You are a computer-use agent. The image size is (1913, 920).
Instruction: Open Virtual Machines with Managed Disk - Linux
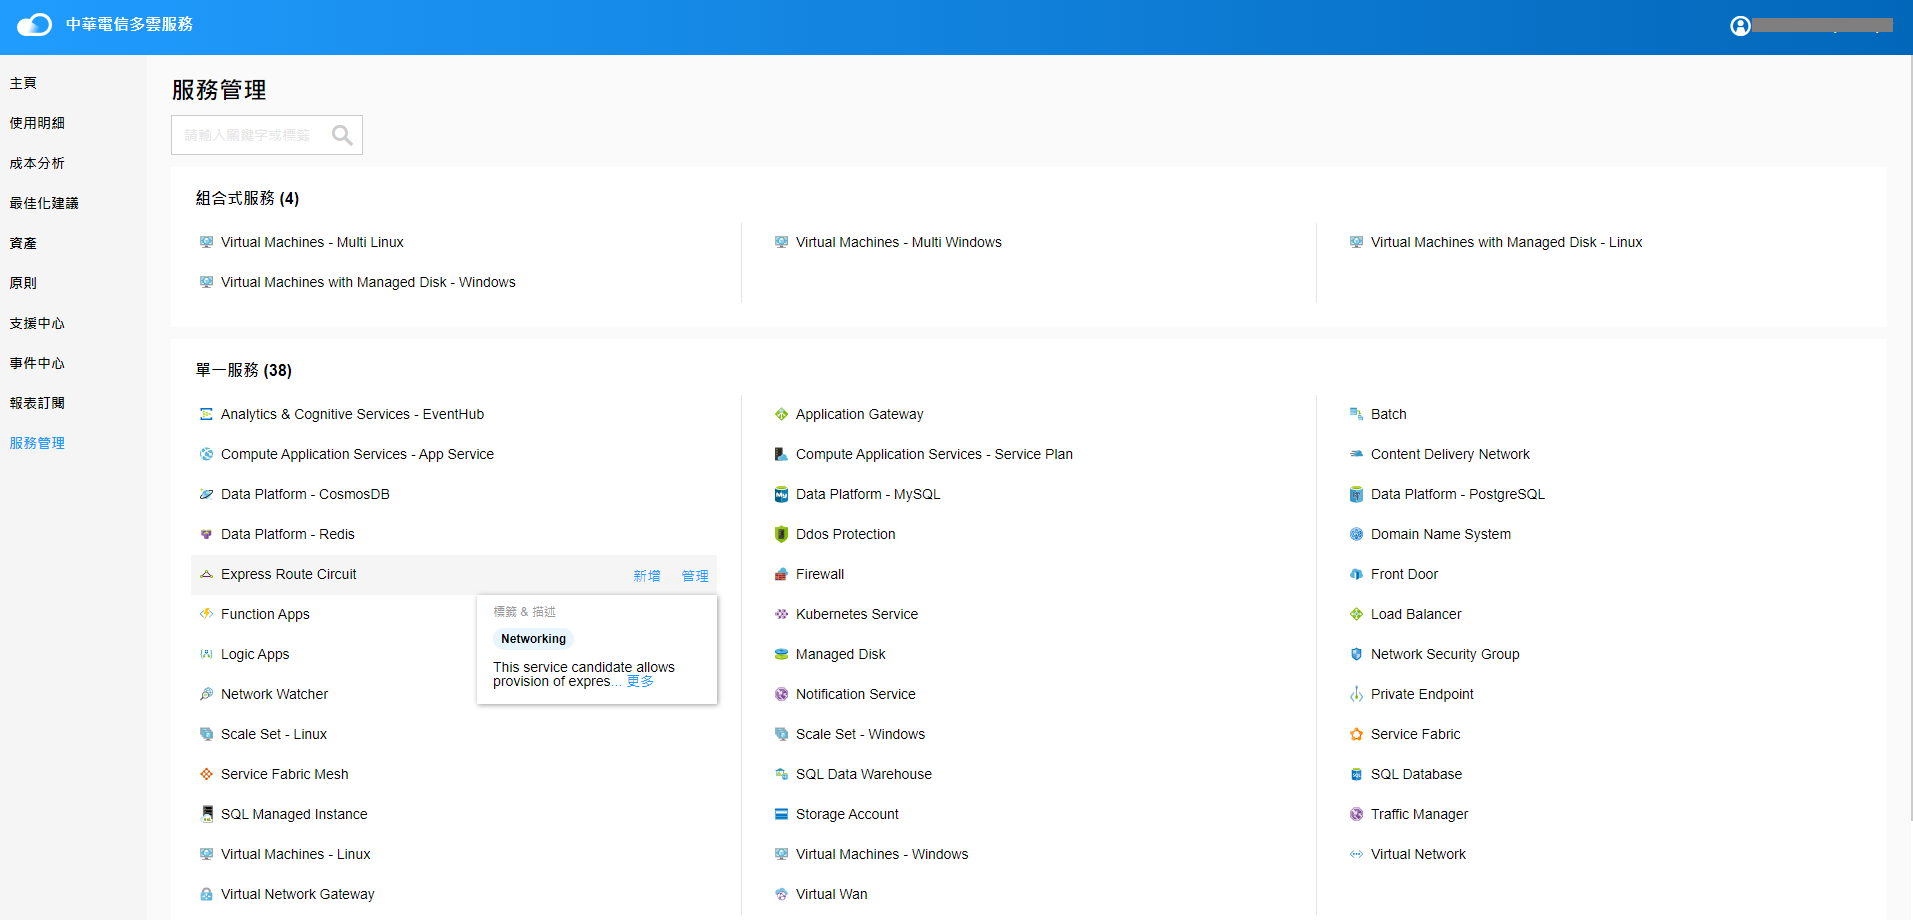[x=1506, y=242]
